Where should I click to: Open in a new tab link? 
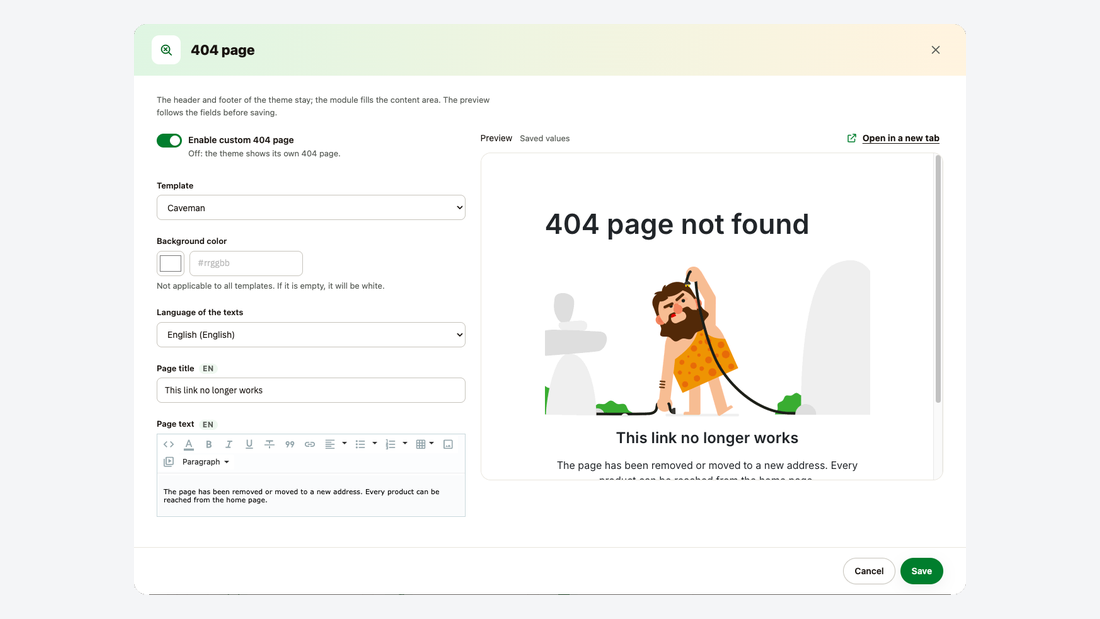coord(901,138)
